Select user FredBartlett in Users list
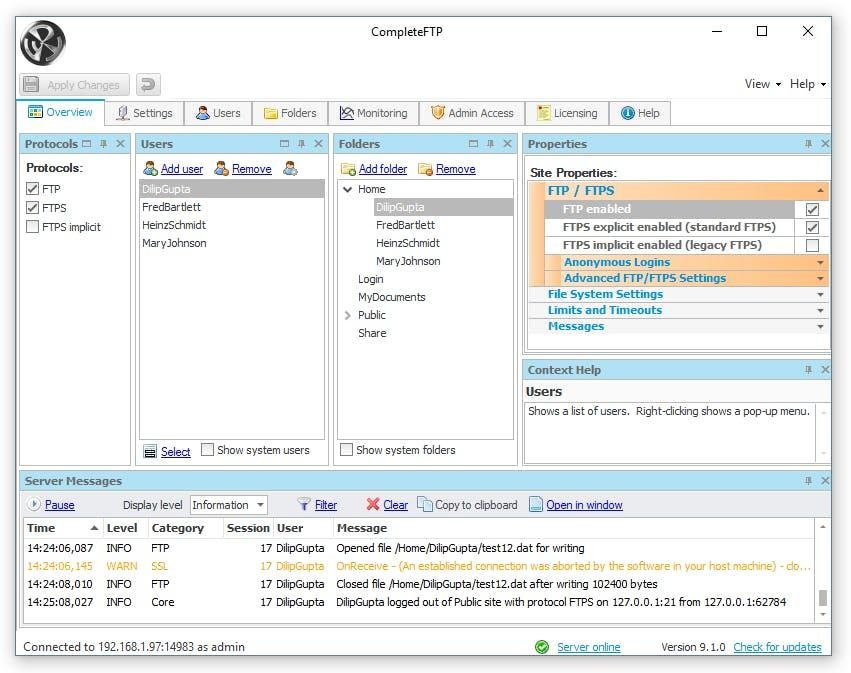The image size is (851, 673). point(172,207)
